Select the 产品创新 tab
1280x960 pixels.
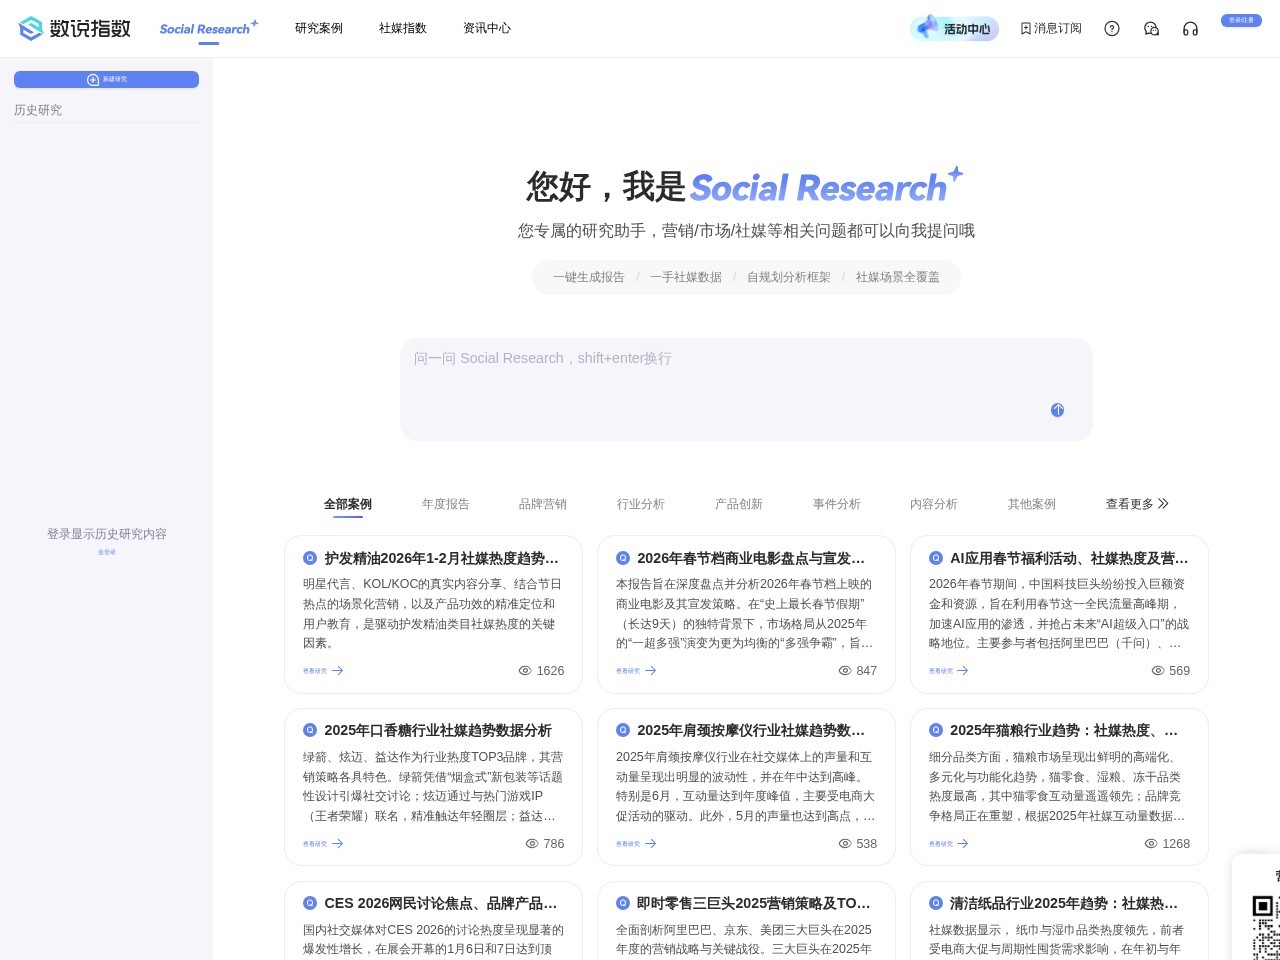click(x=739, y=504)
